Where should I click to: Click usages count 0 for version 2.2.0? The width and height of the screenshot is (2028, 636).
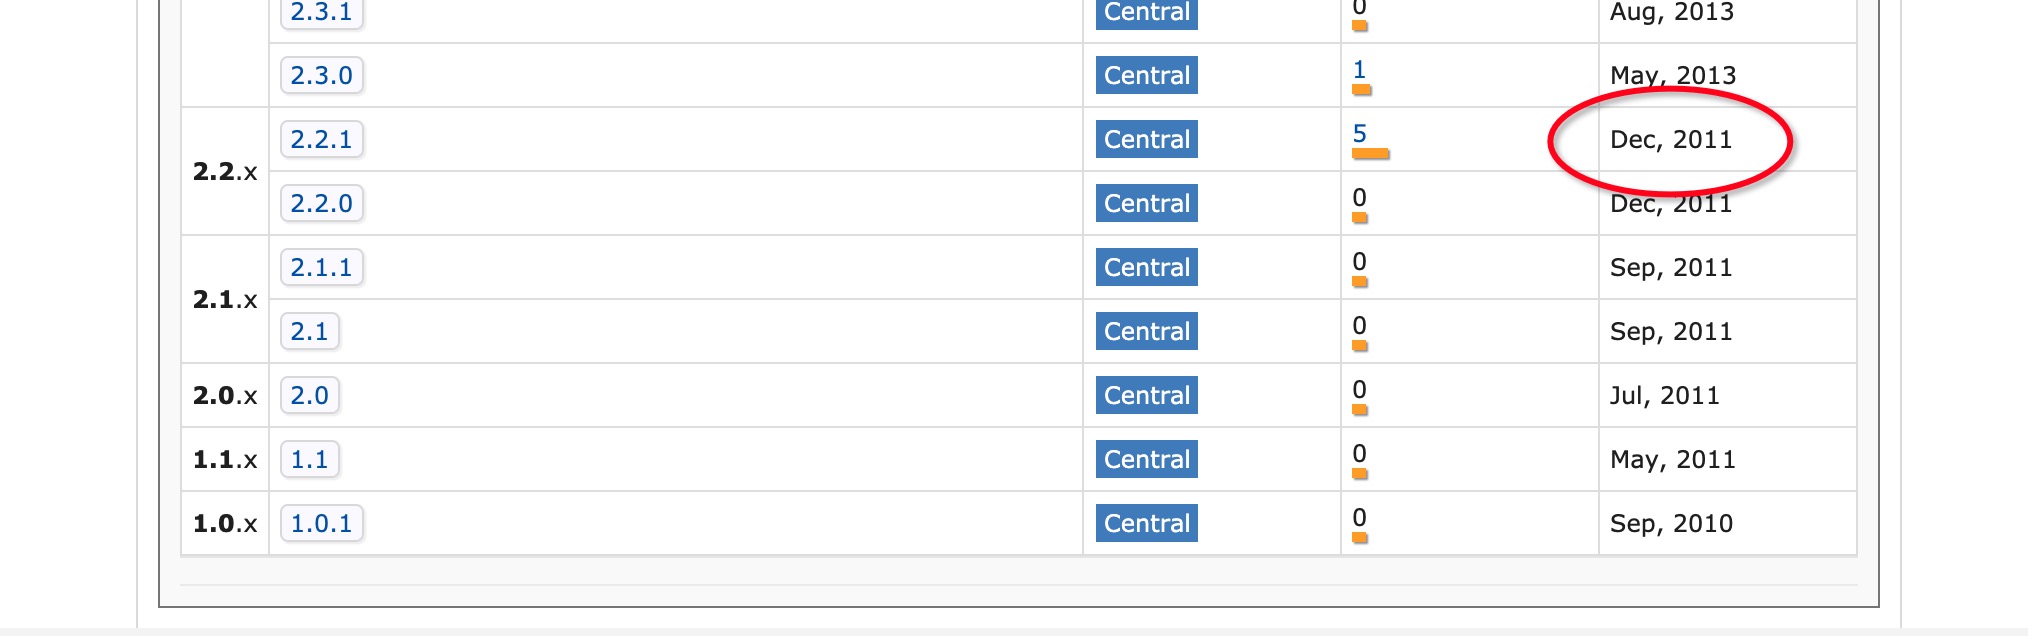coord(1359,198)
